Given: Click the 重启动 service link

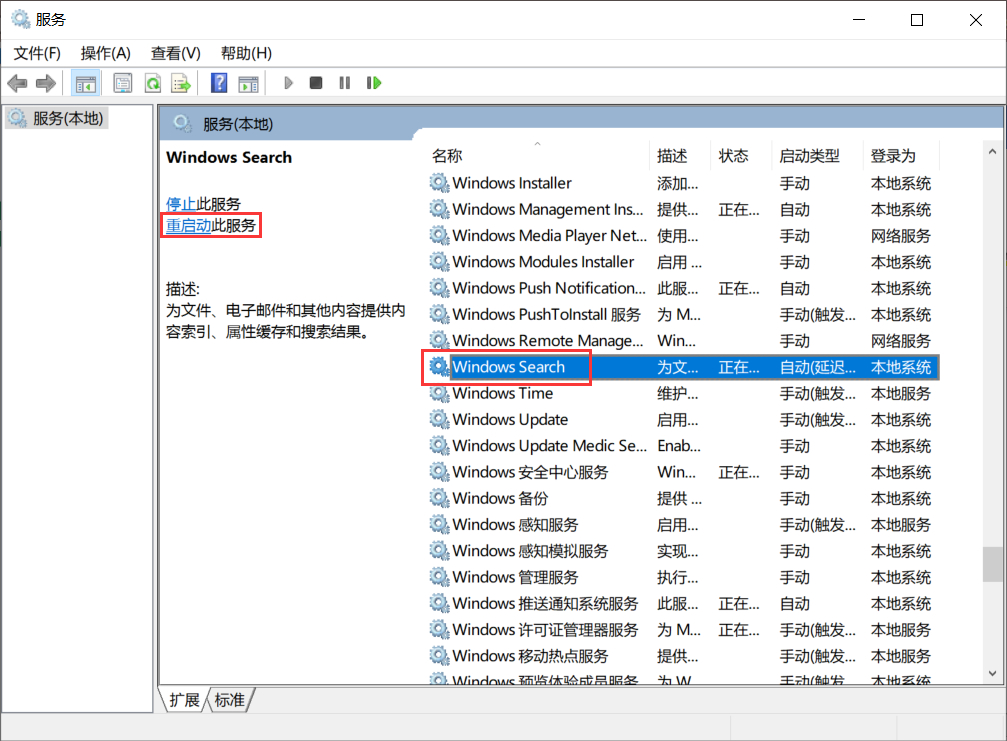Looking at the screenshot, I should (189, 225).
